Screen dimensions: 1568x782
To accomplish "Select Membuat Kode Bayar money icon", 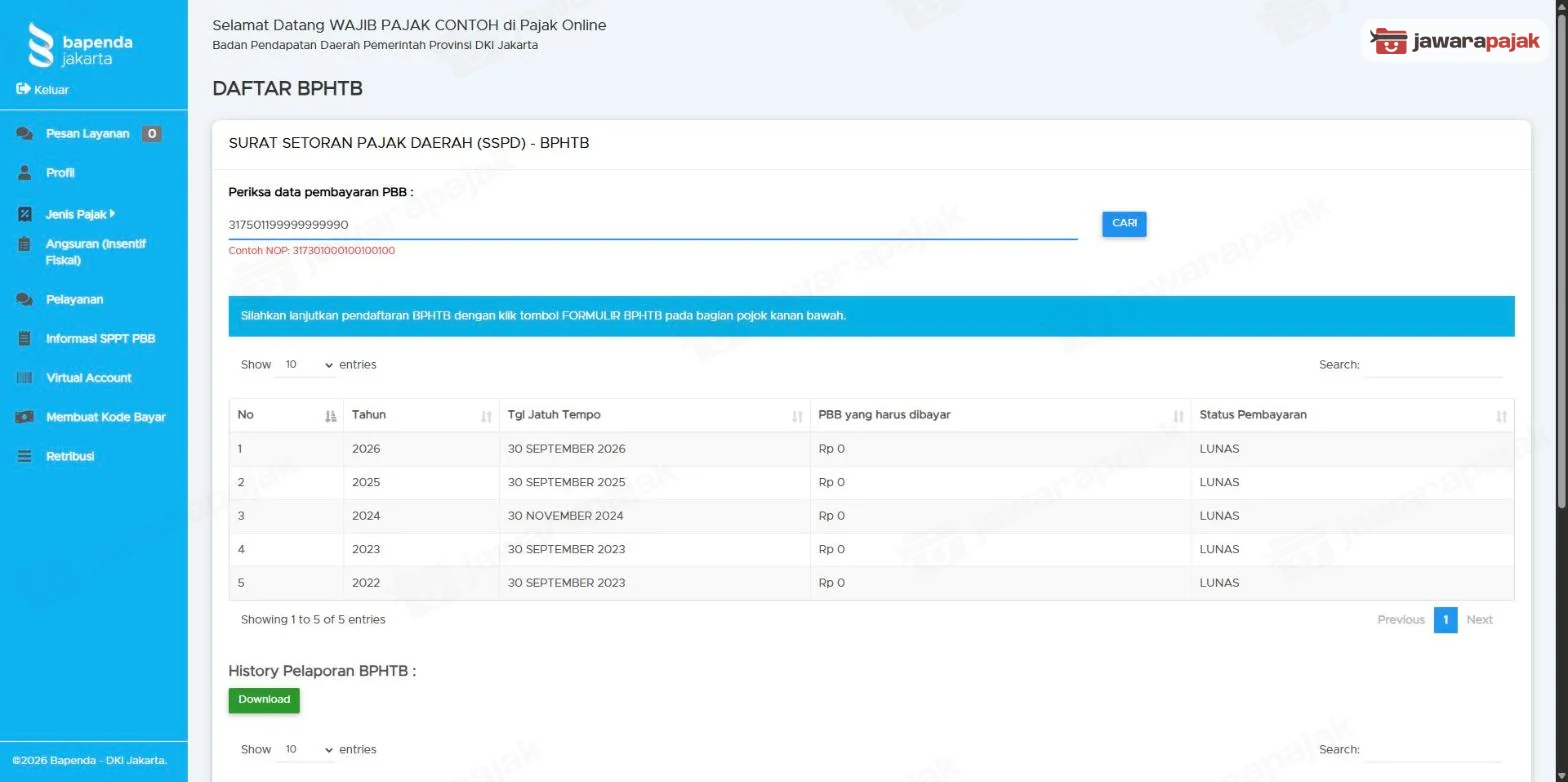I will click(25, 417).
